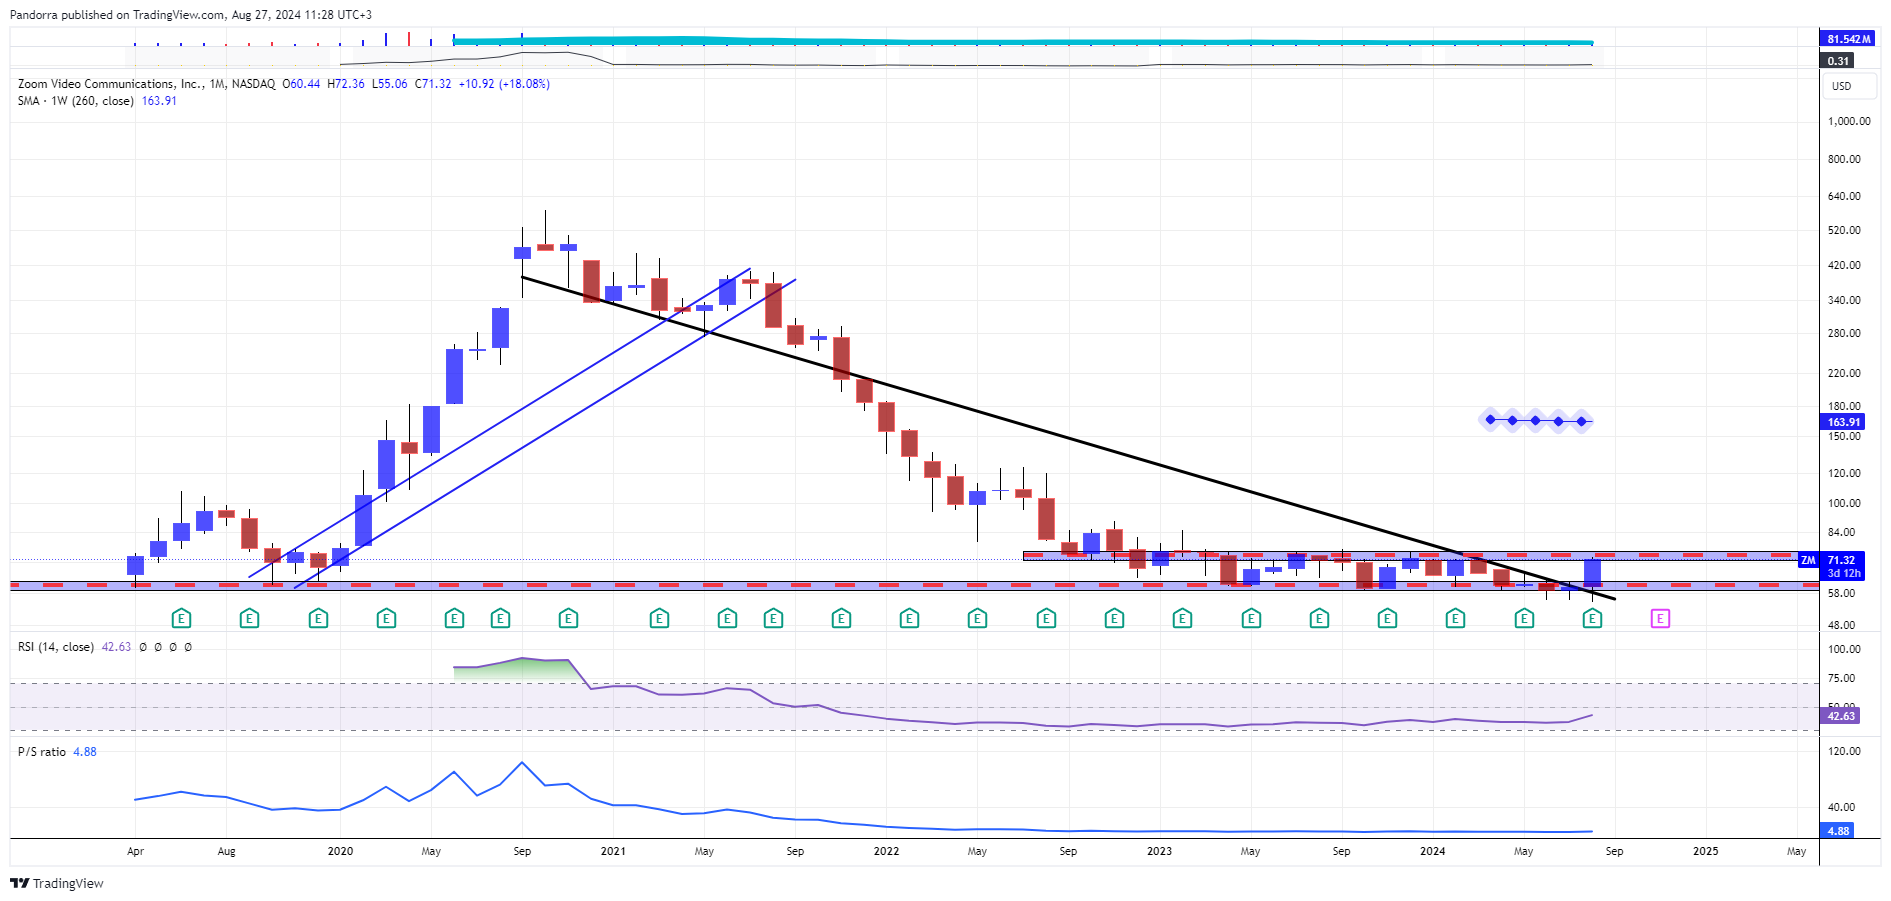Click the Aug label on time axis
This screenshot has height=901, width=1891.
click(226, 851)
